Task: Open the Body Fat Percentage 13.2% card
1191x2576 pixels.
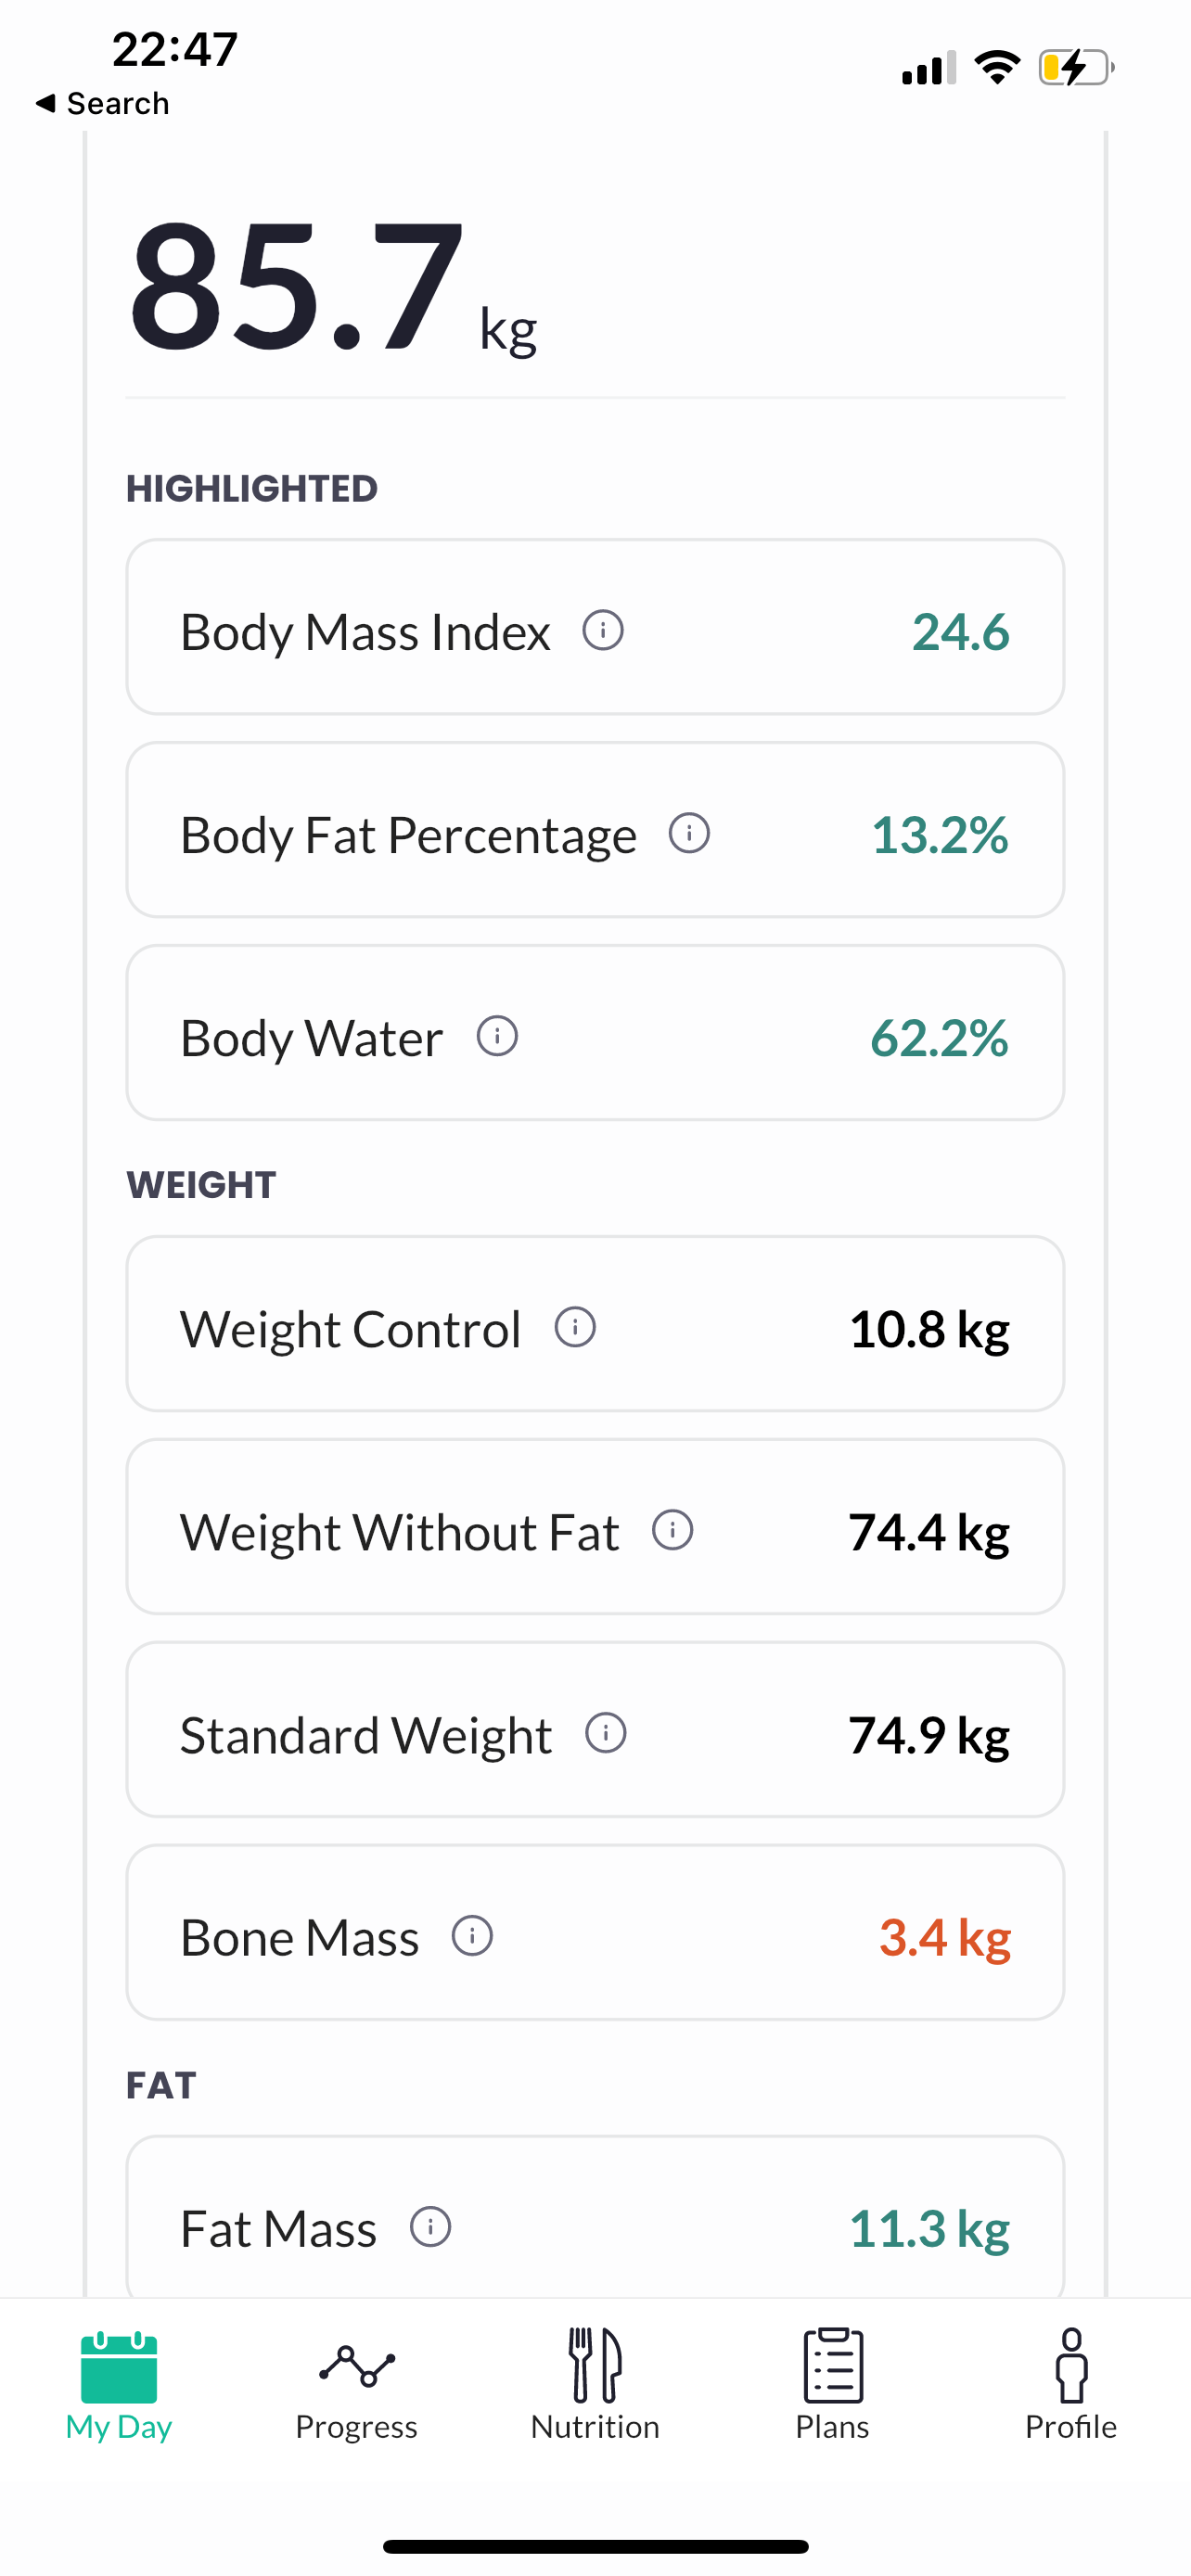Action: pos(595,830)
